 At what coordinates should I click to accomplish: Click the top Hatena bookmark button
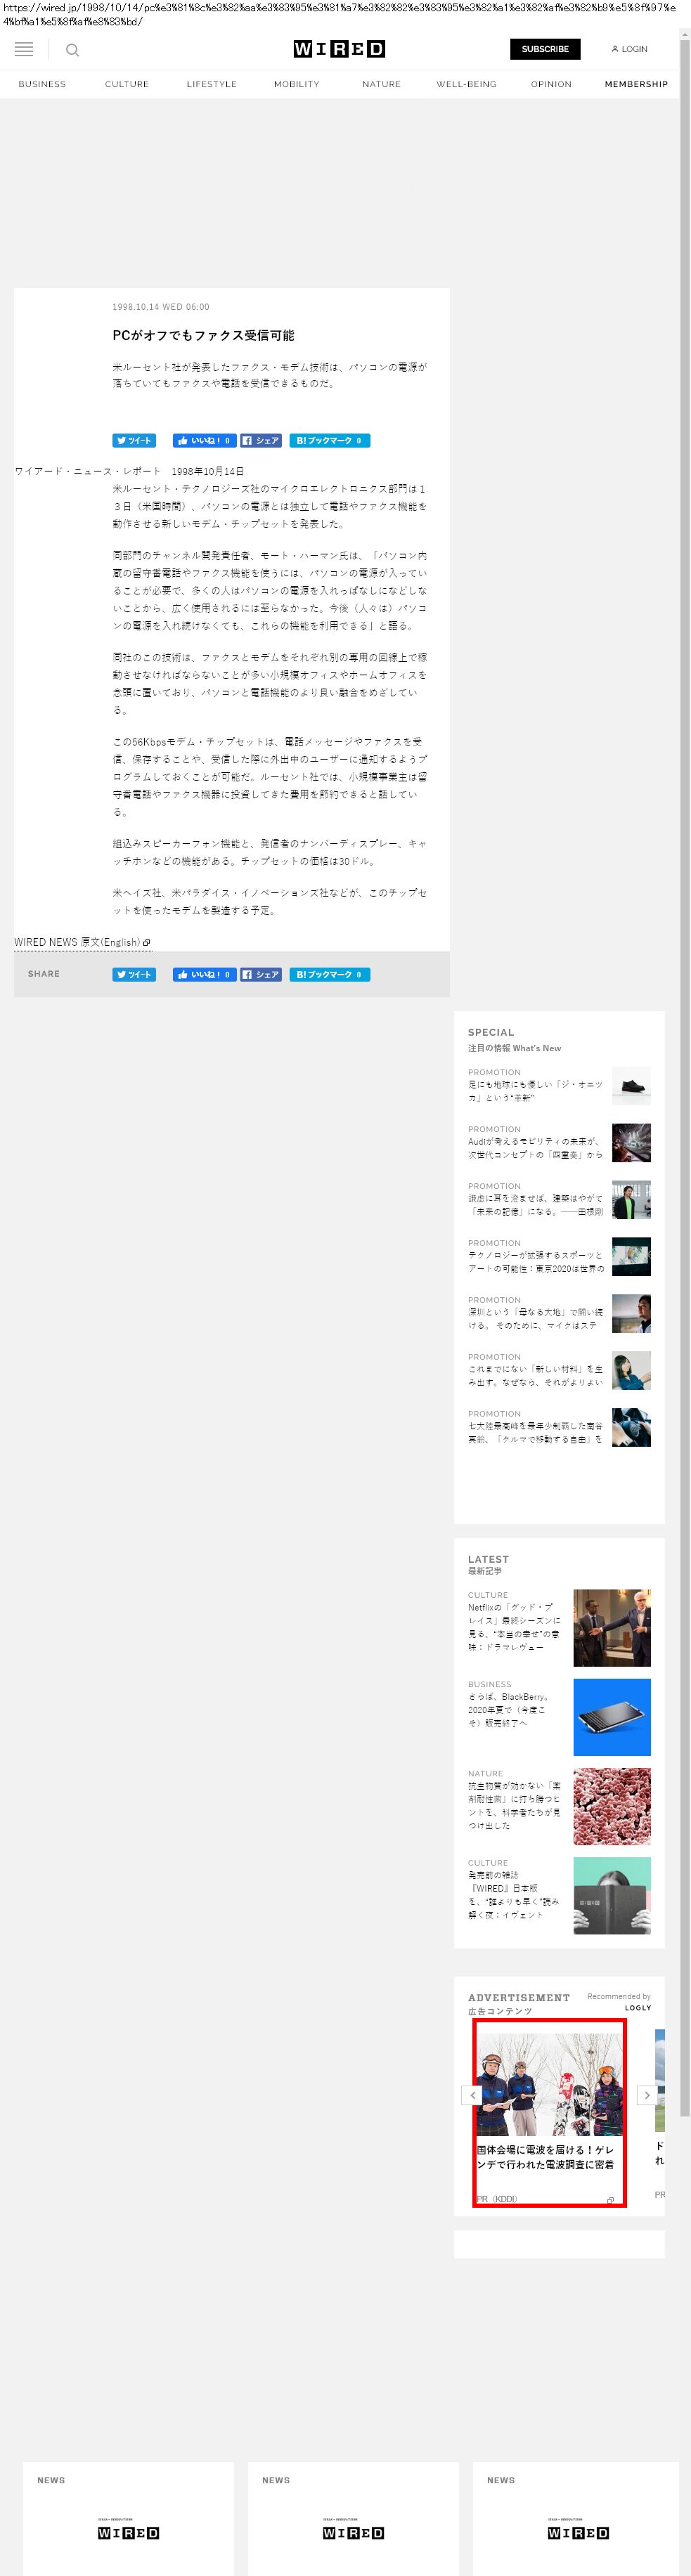tap(329, 440)
